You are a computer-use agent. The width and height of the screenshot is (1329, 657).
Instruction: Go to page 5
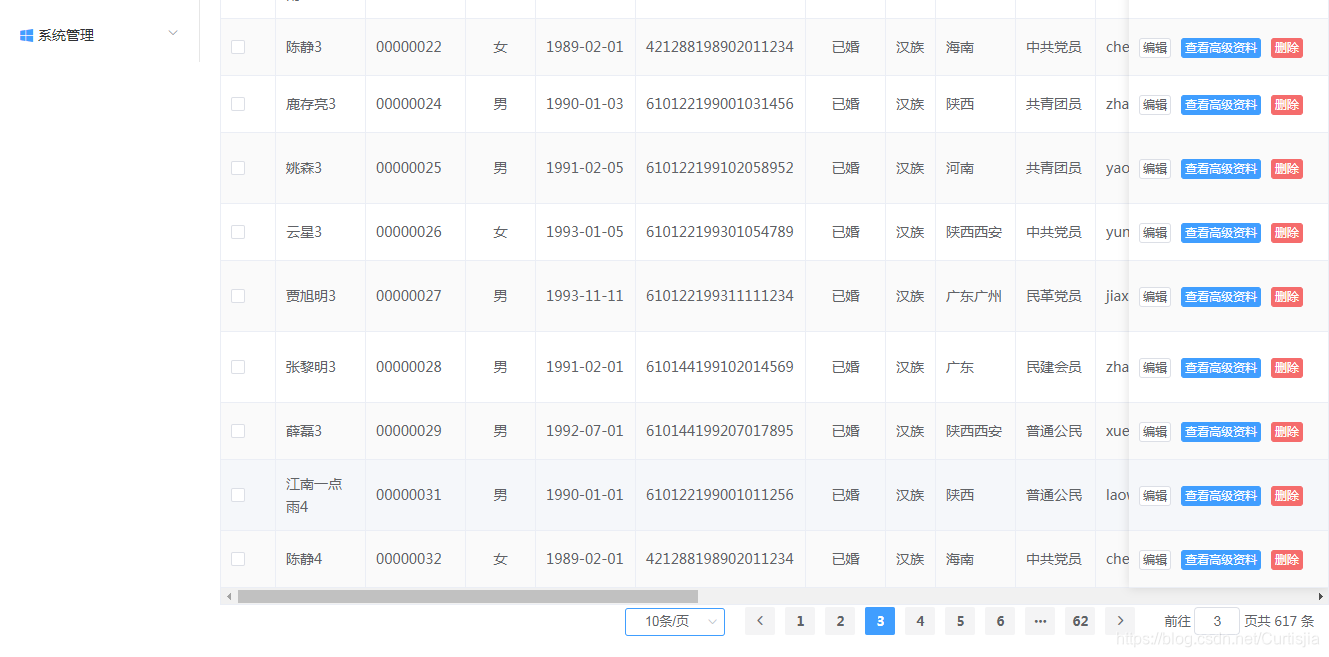click(x=960, y=621)
